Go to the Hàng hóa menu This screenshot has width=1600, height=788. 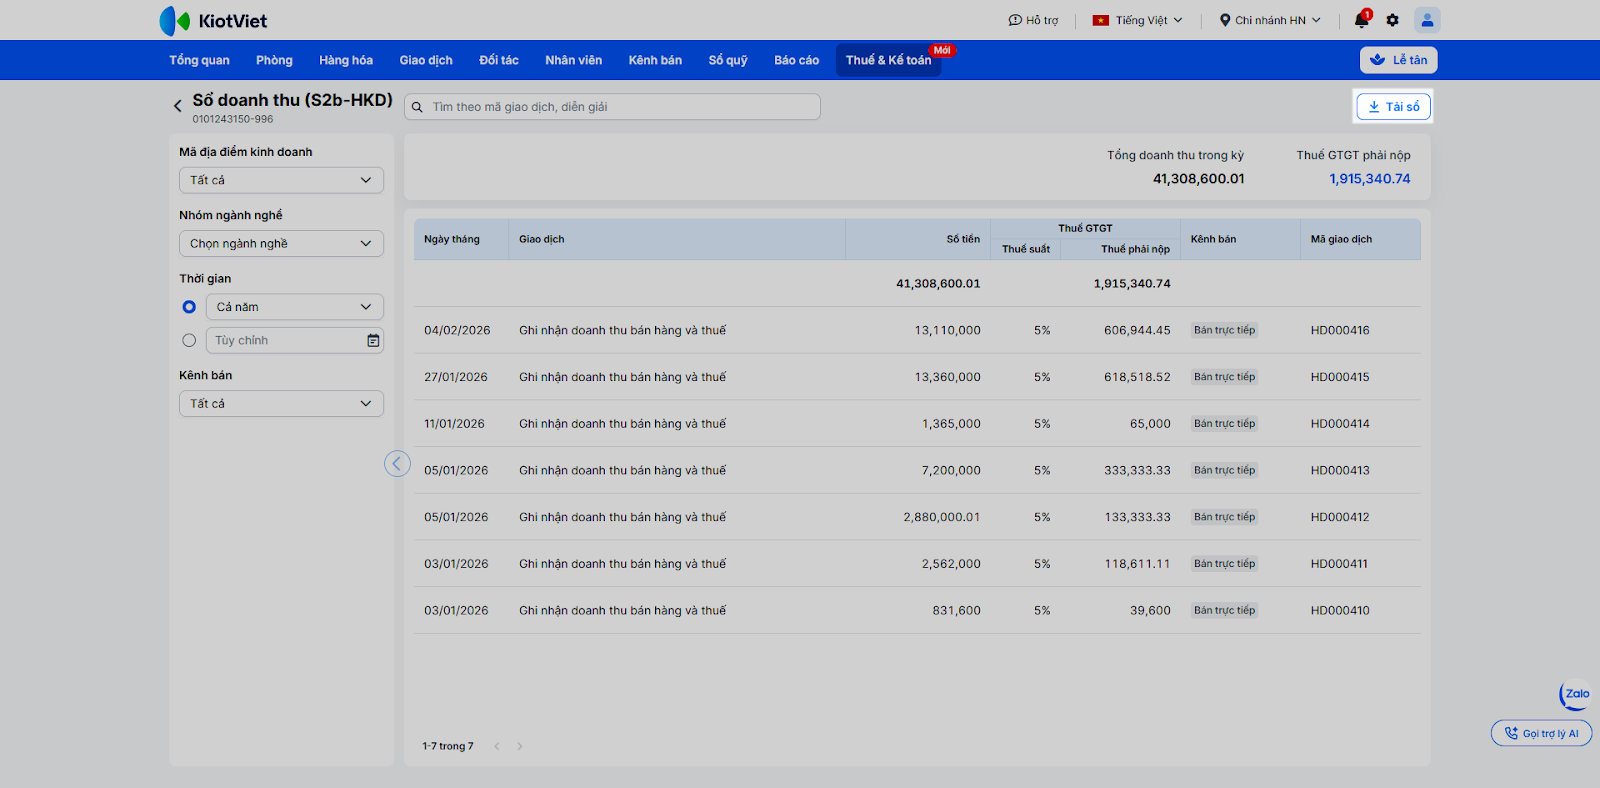point(346,60)
